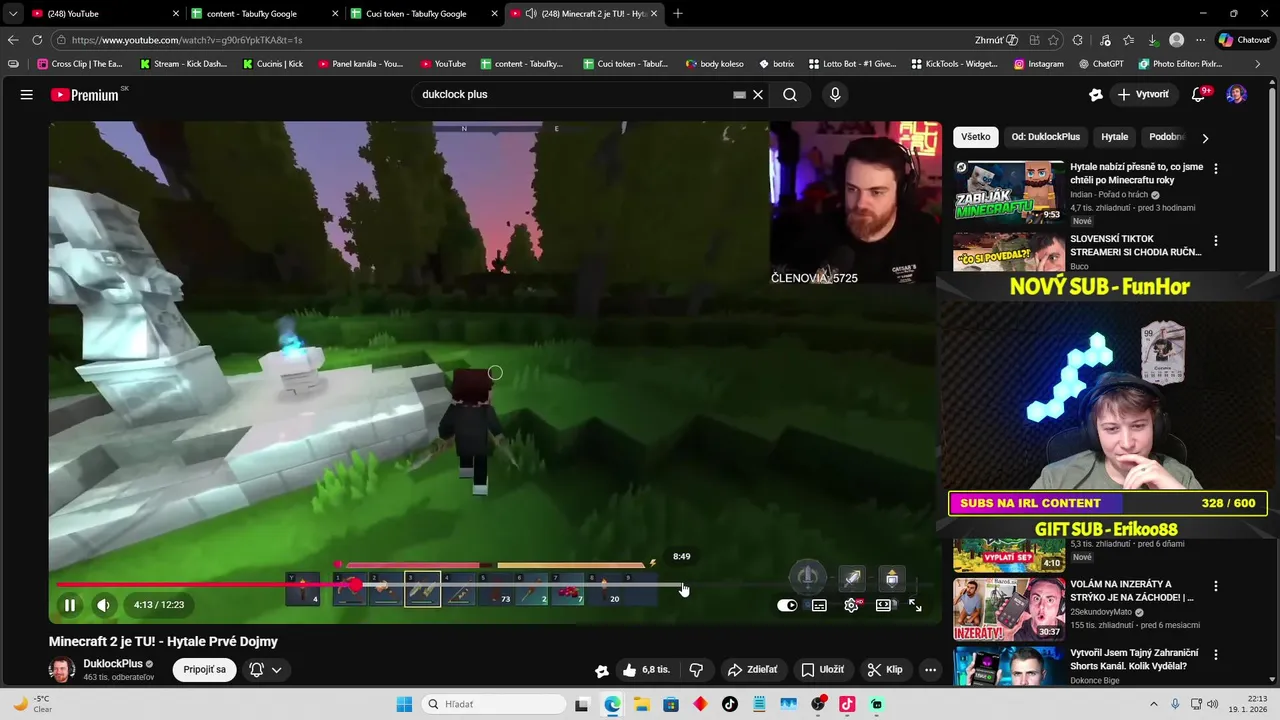Toggle subtitles in the player

click(819, 605)
